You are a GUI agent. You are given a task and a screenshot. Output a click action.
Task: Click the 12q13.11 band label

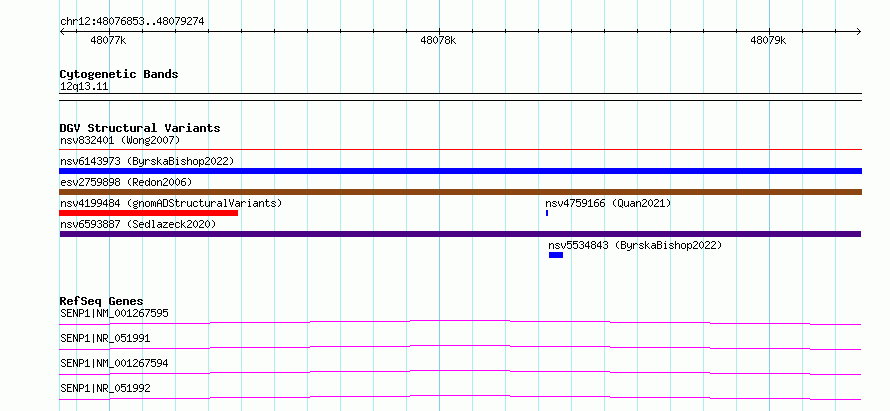[x=84, y=87]
